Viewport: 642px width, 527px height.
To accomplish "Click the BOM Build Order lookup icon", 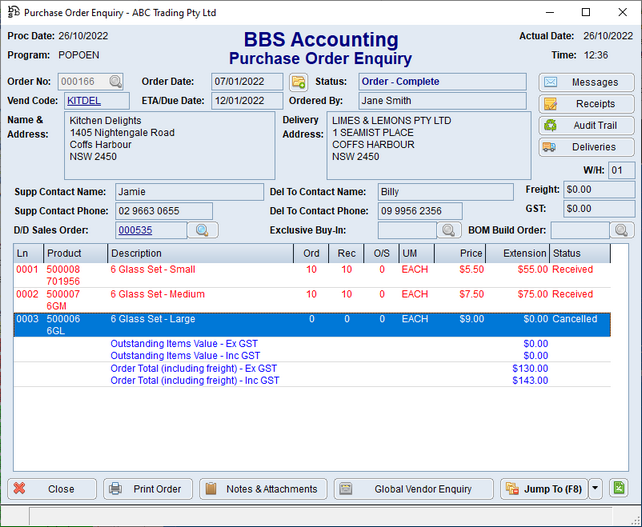I will tap(622, 230).
